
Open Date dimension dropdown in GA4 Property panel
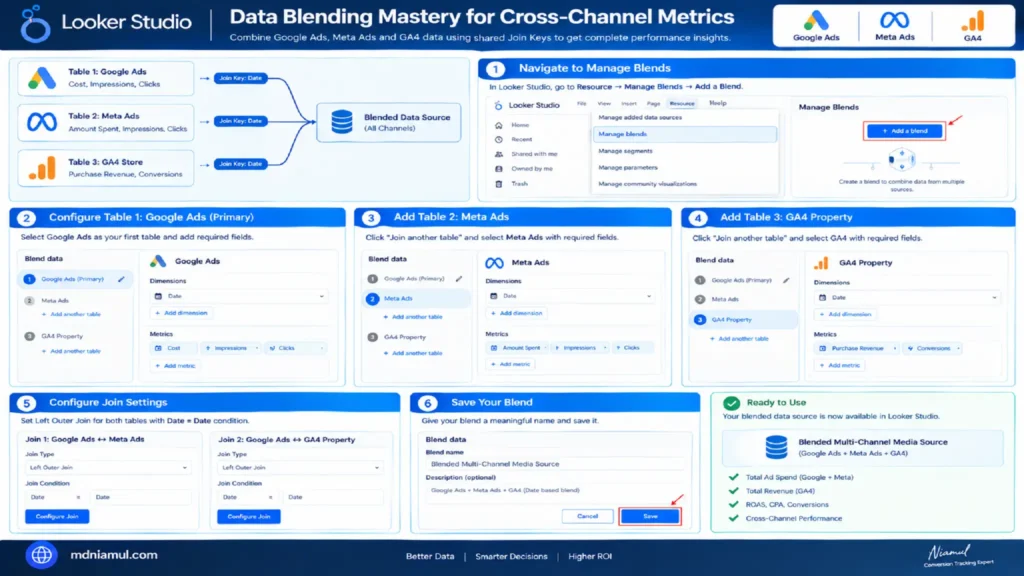pos(907,298)
